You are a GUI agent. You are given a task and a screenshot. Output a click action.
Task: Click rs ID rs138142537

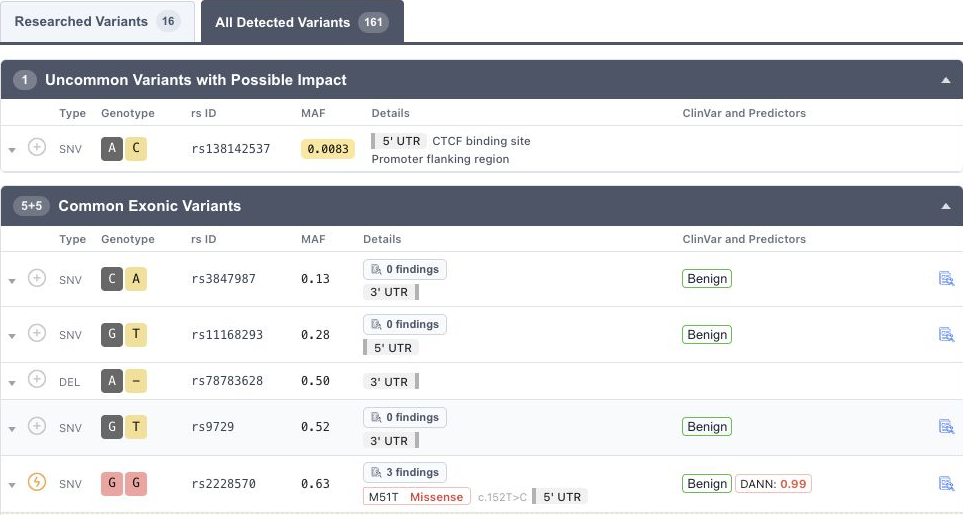click(x=231, y=149)
